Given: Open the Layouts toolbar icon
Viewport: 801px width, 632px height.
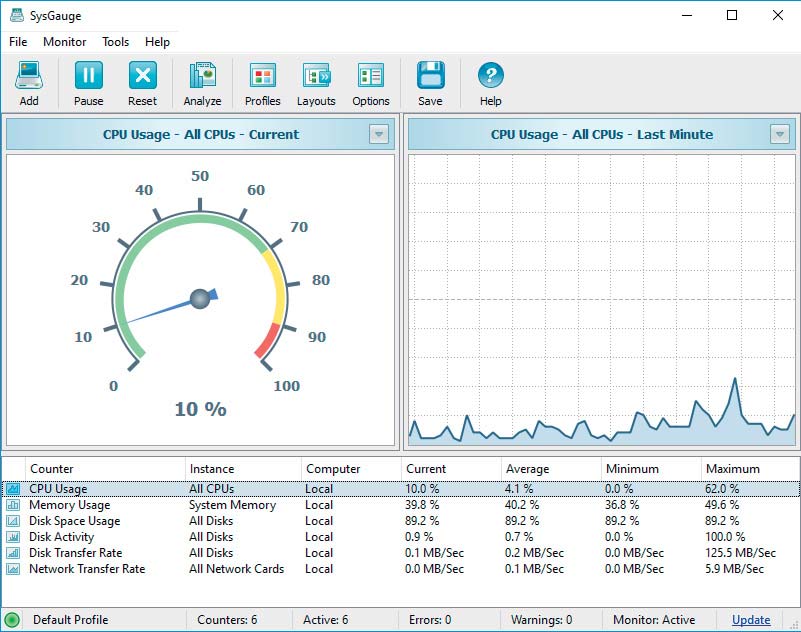Looking at the screenshot, I should 316,76.
